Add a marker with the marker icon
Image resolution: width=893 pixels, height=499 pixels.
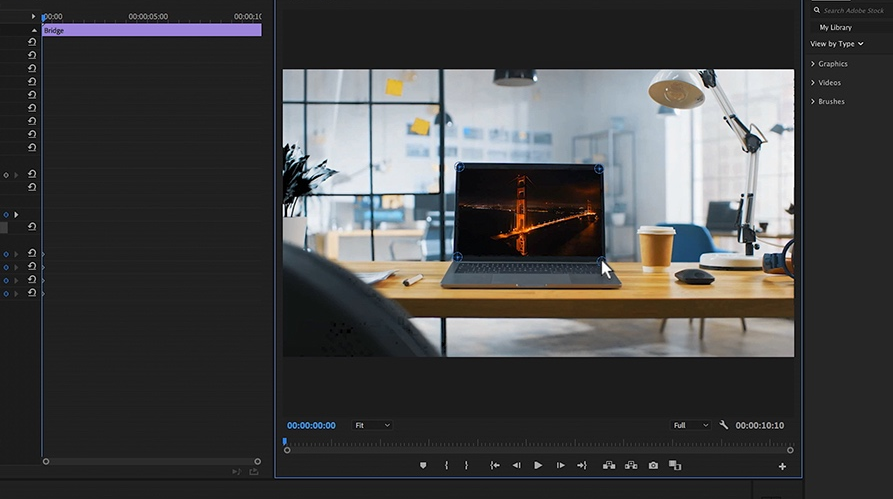coord(423,465)
